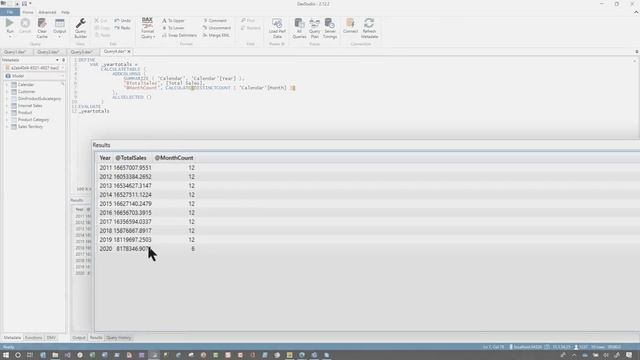640x360 pixels.
Task: Click Merge XML in the ribbon
Action: pos(216,35)
